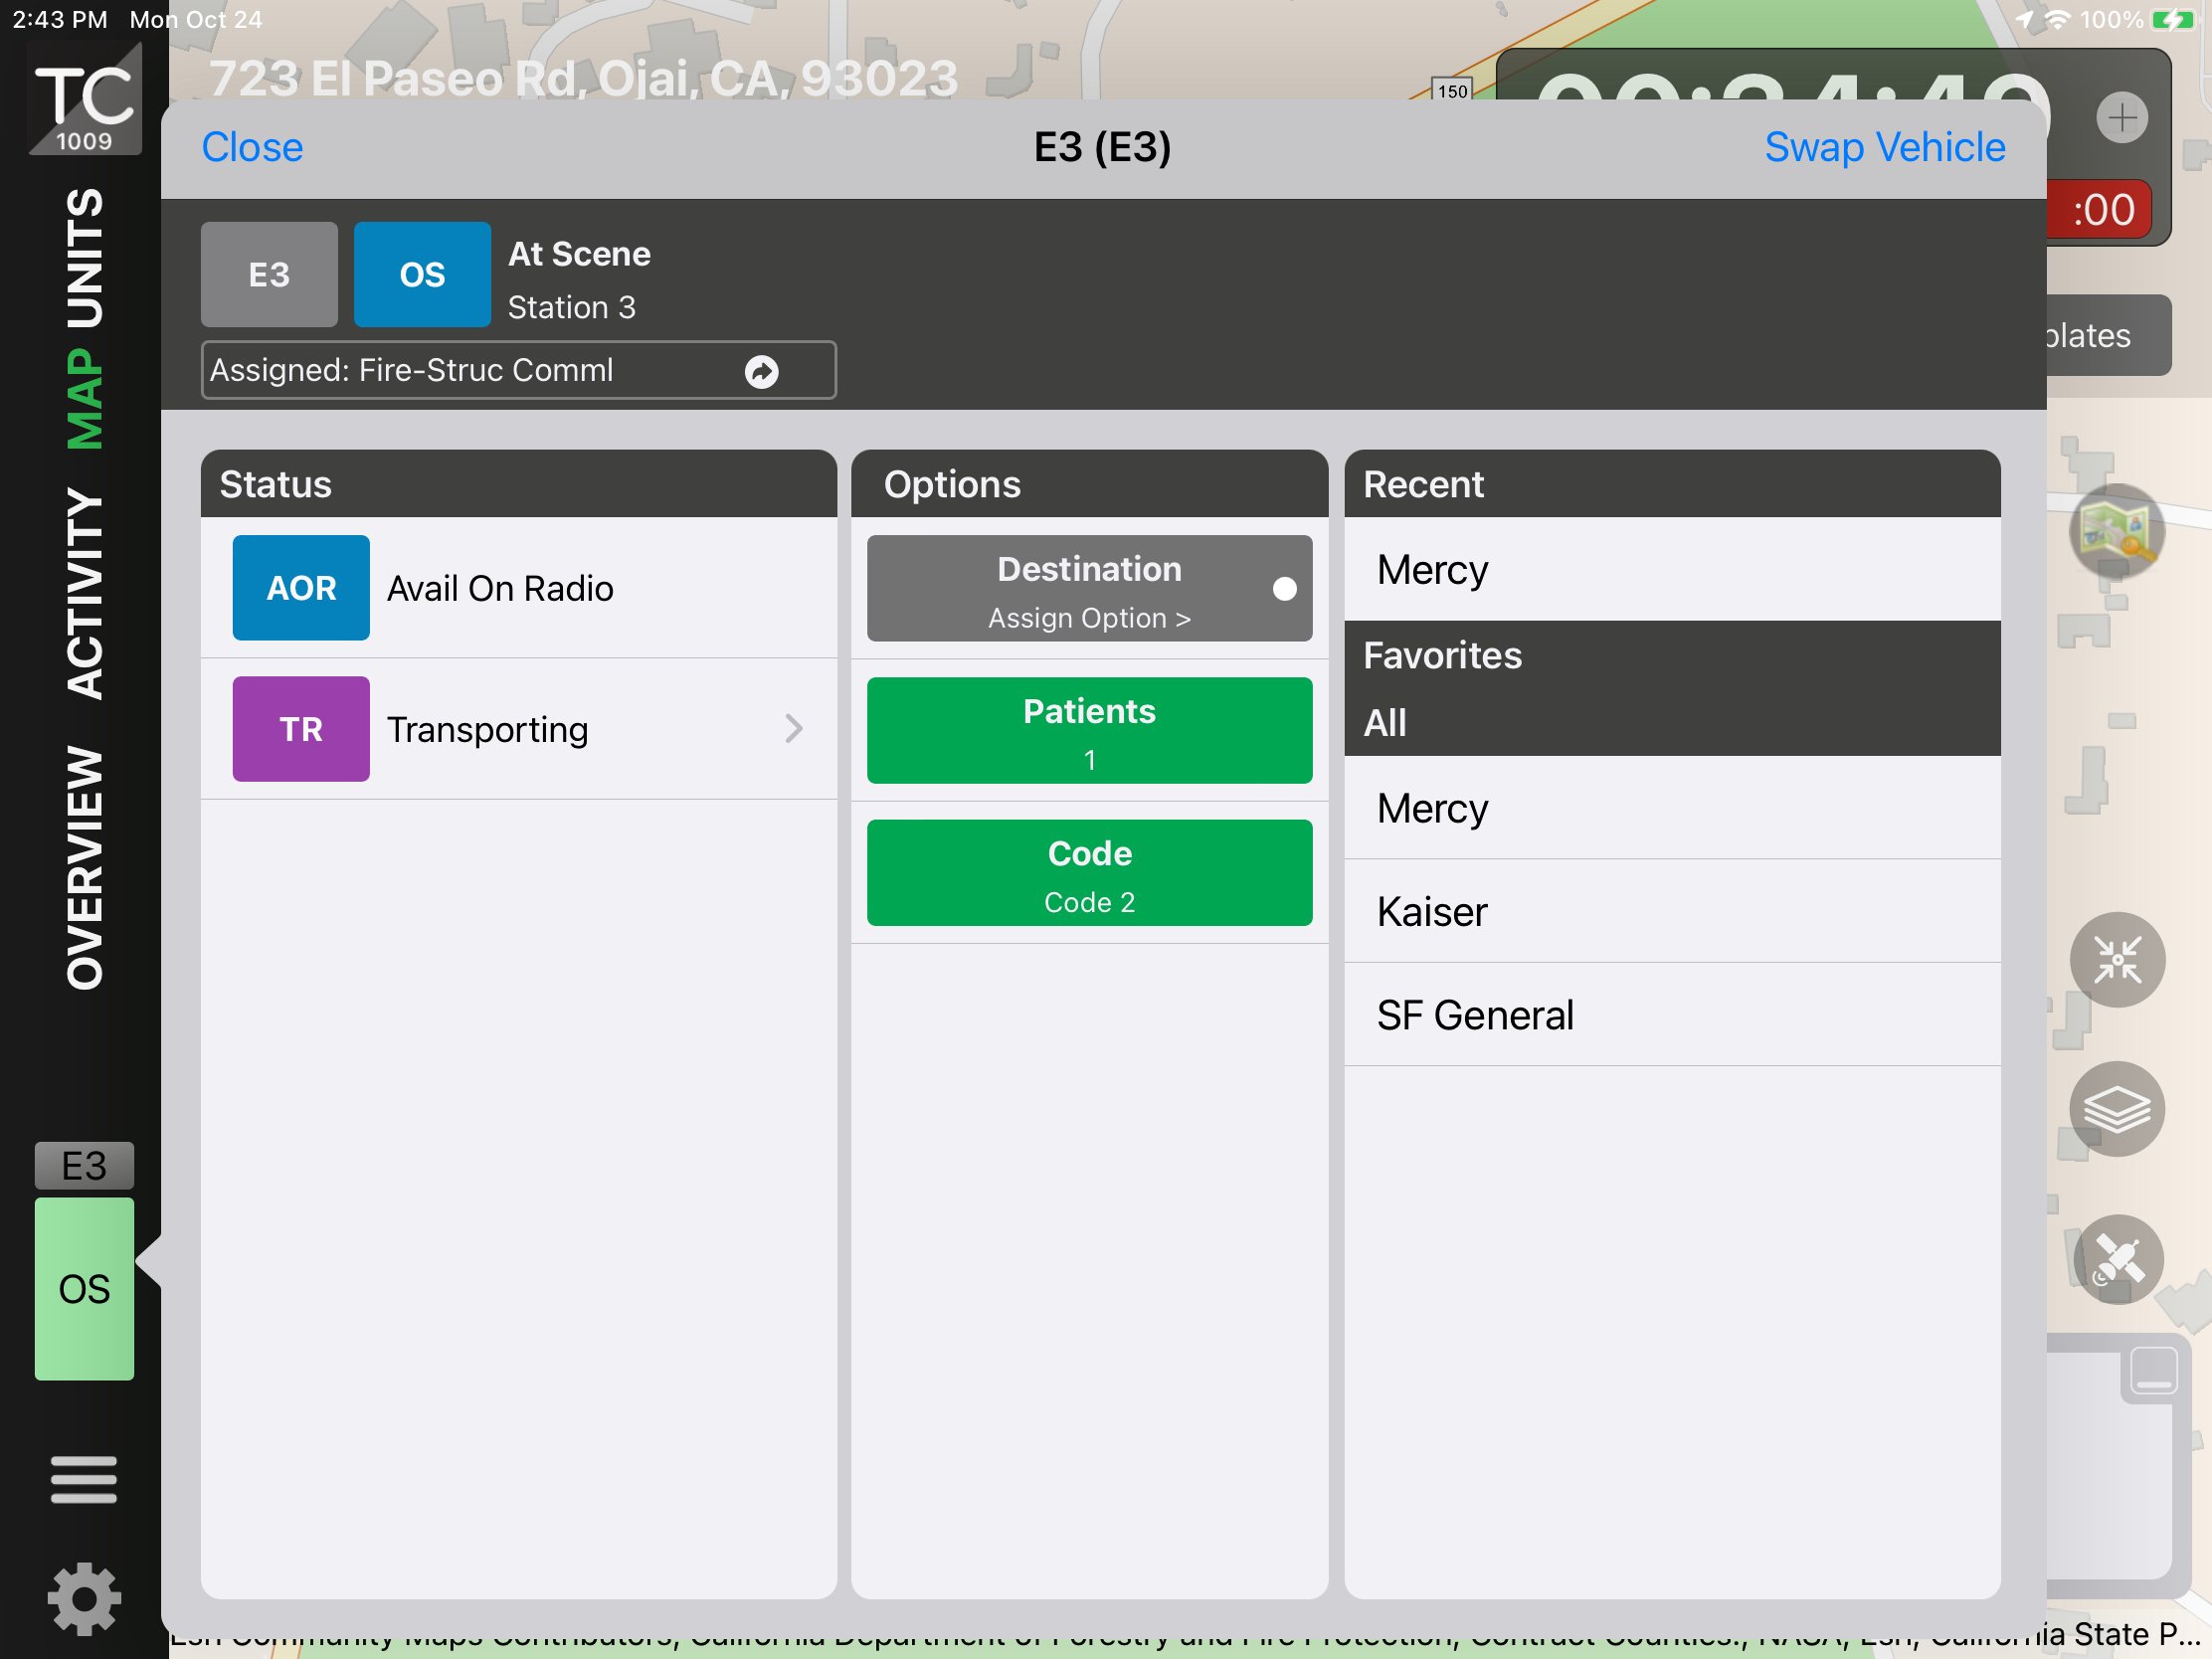Tap the TC 1009 logo
This screenshot has width=2212, height=1659.
point(84,100)
